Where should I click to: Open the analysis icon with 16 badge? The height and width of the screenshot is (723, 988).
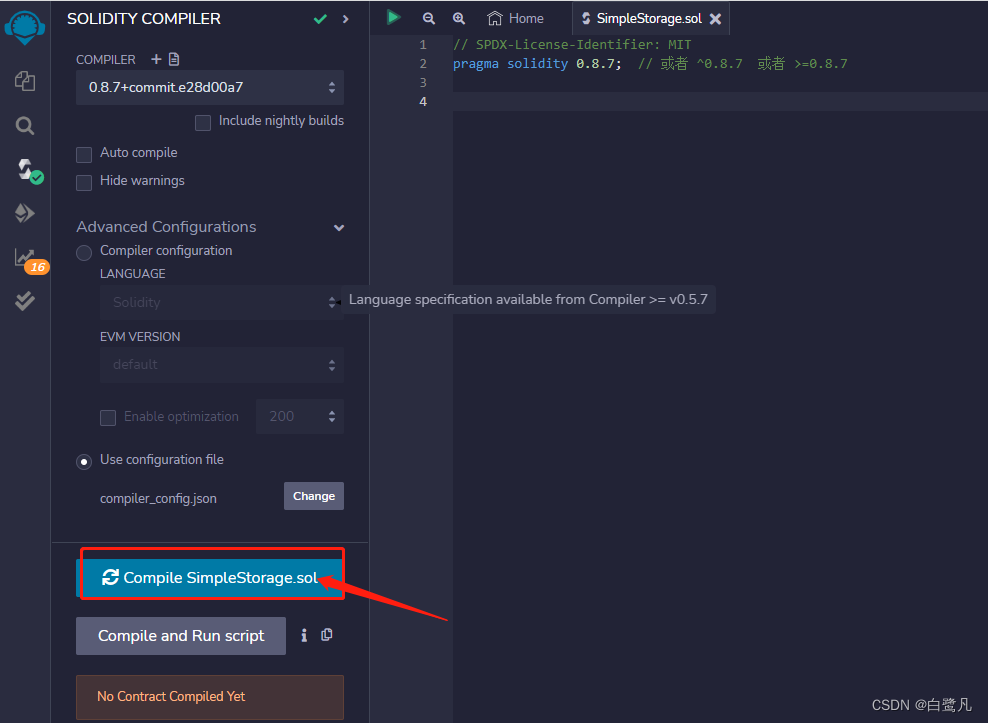click(x=30, y=259)
